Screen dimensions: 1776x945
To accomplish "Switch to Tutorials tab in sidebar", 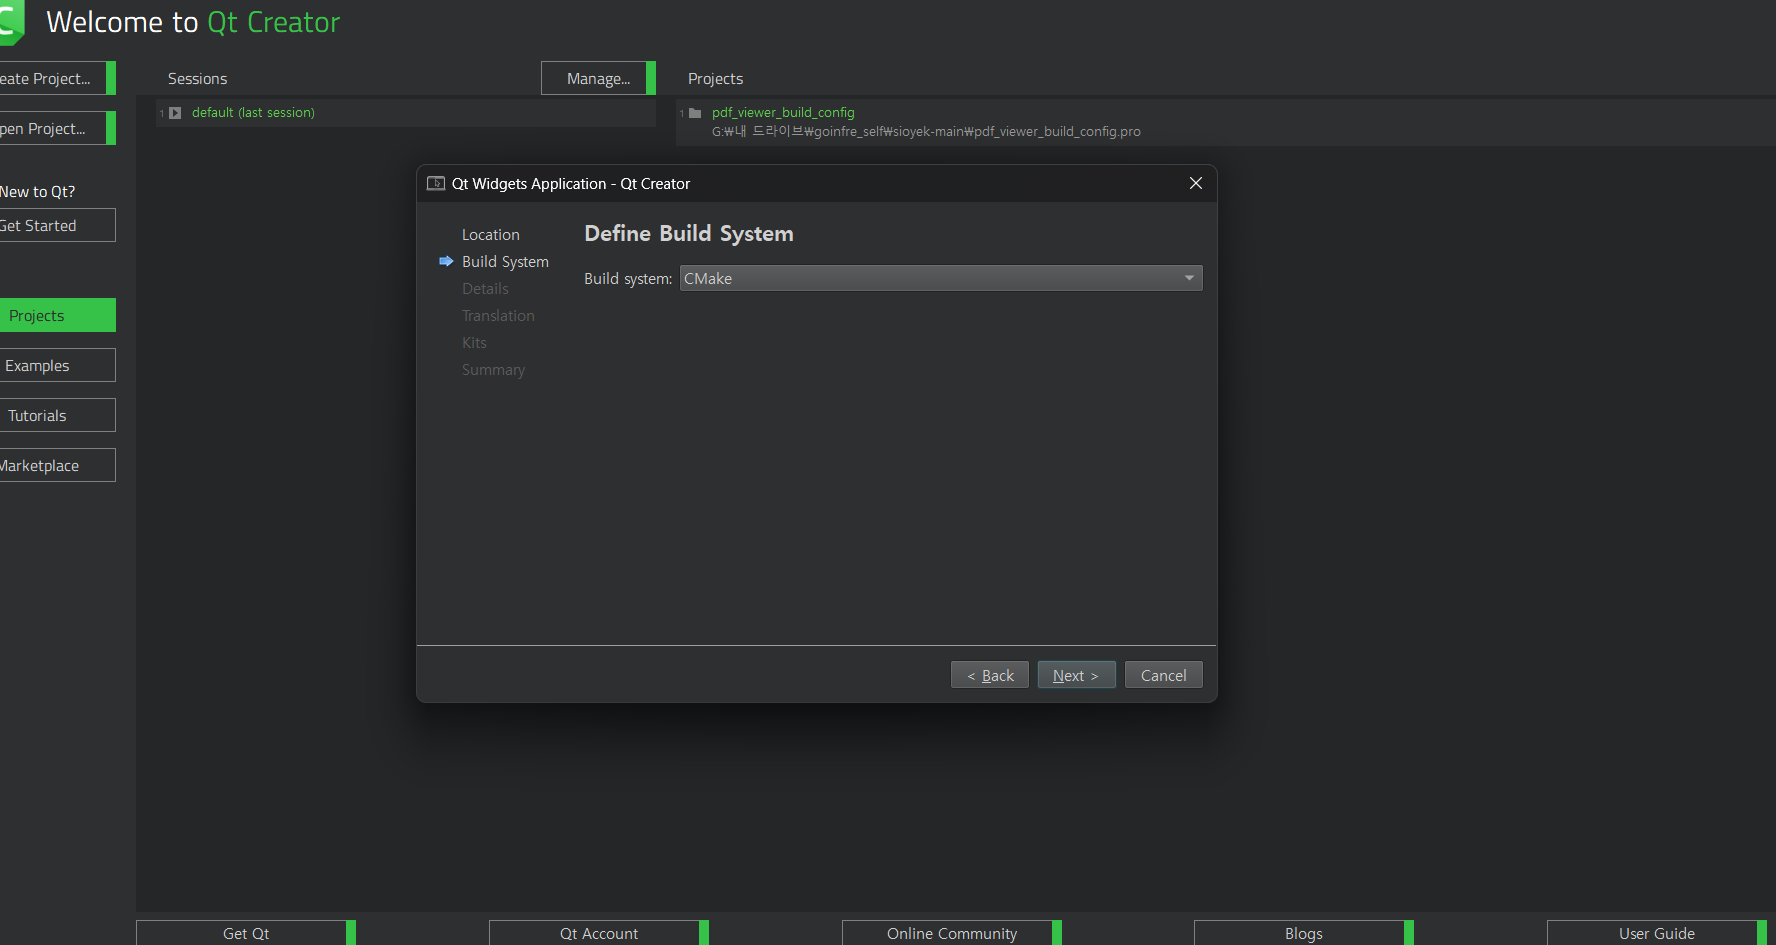I will click(57, 415).
